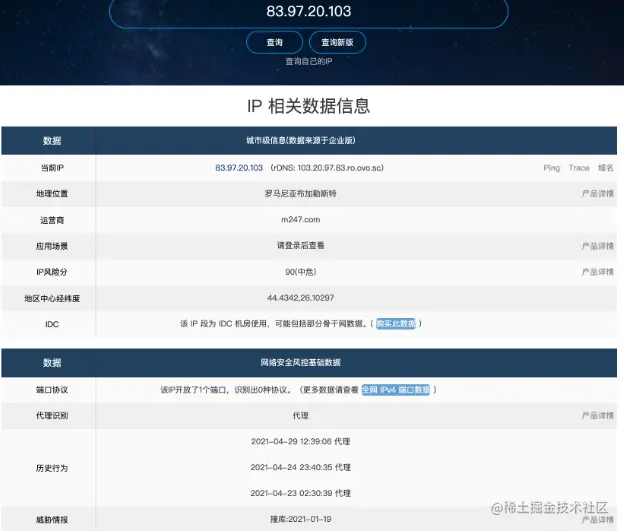624x531 pixels.
Task: Select threat entry 撞库:2021-01-19
Action: [300, 519]
